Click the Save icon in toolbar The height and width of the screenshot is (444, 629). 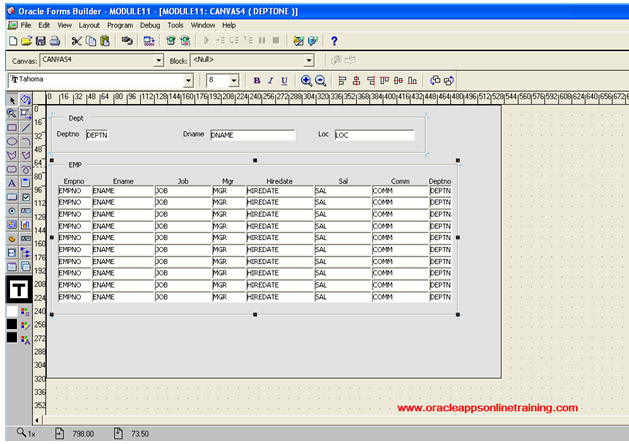coord(40,41)
